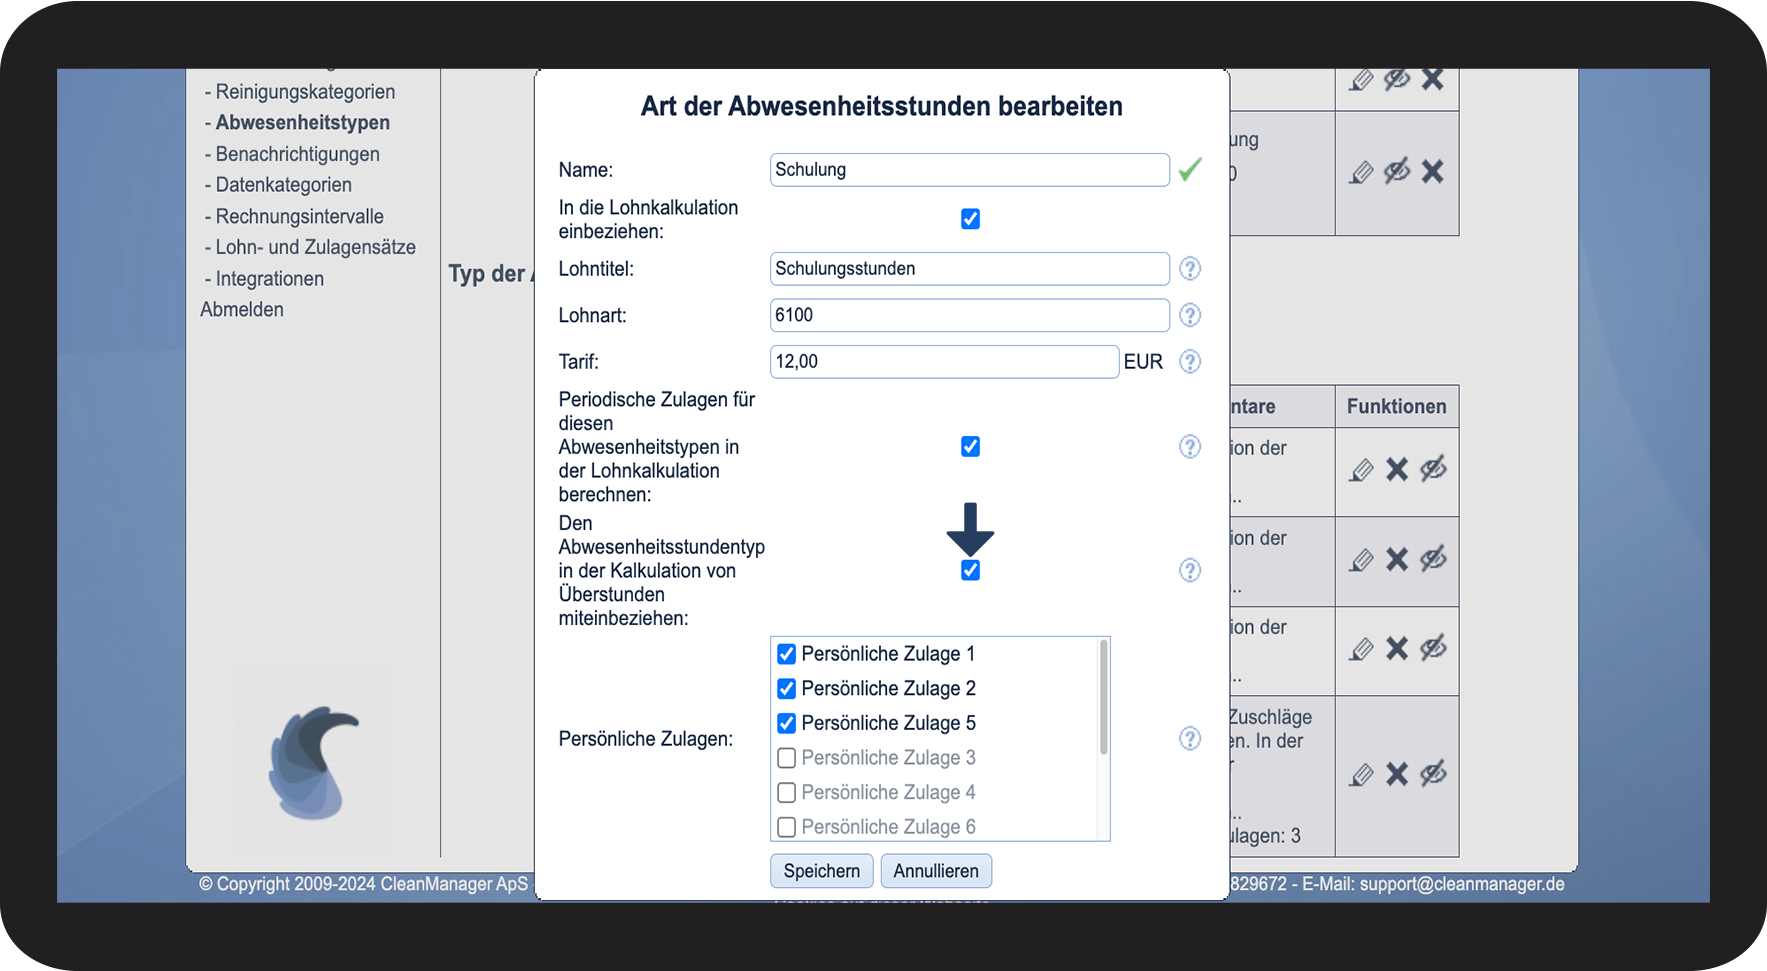This screenshot has height=971, width=1767.
Task: Click help icon beside Lohnart field
Action: tap(1189, 315)
